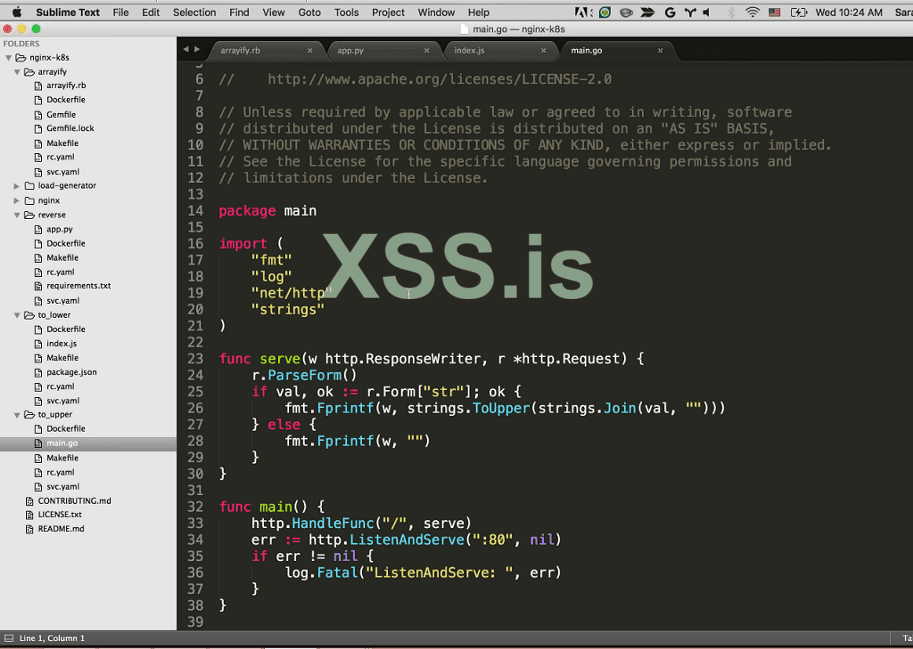Open package.json in the sidebar
Image resolution: width=913 pixels, height=649 pixels.
click(x=72, y=372)
